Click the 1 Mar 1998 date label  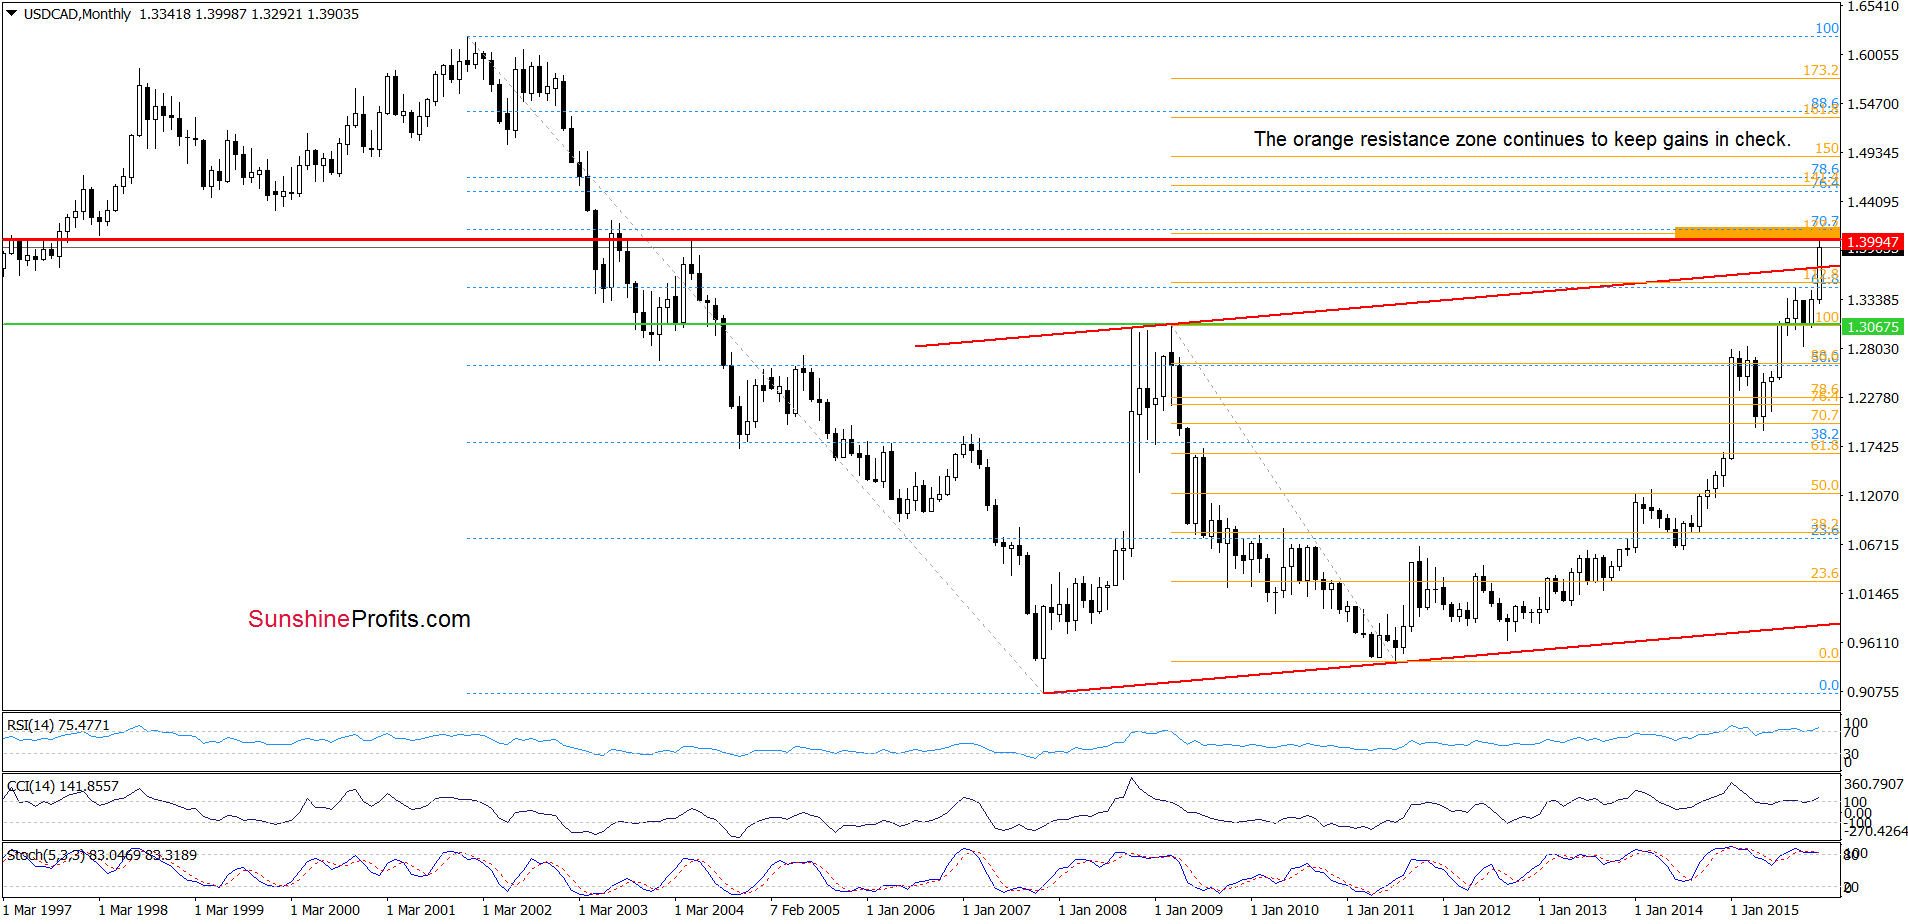click(133, 910)
